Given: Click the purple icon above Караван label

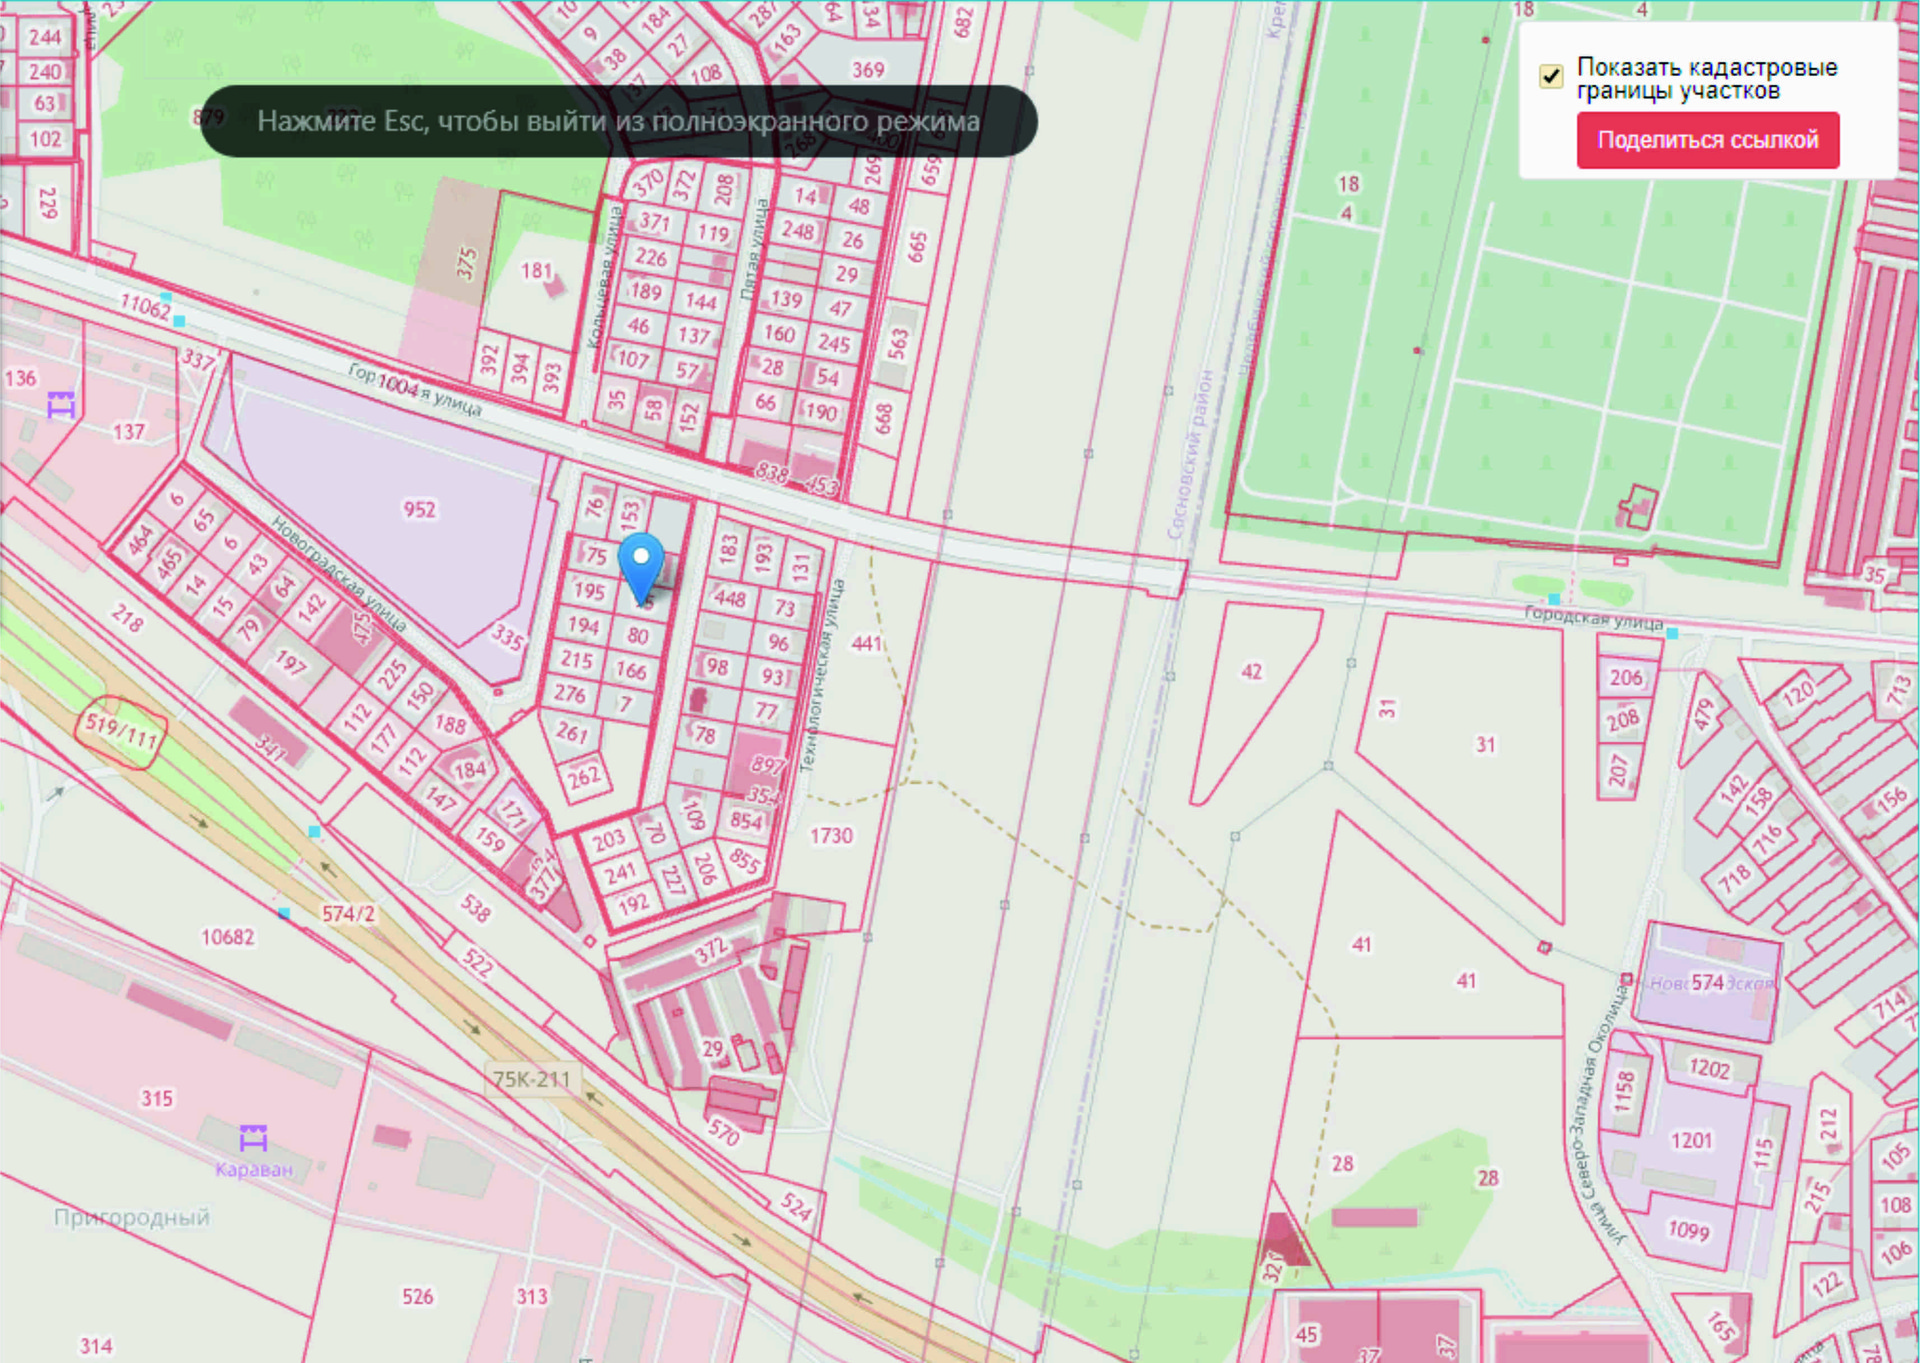Looking at the screenshot, I should (253, 1138).
